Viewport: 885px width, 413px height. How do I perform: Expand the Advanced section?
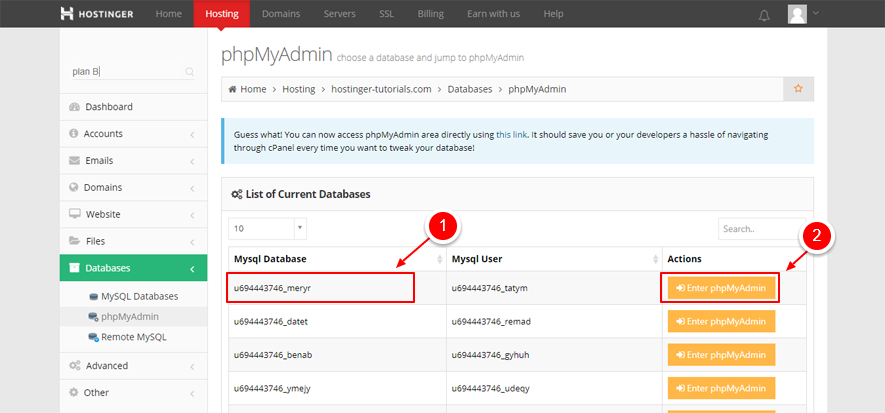point(192,367)
